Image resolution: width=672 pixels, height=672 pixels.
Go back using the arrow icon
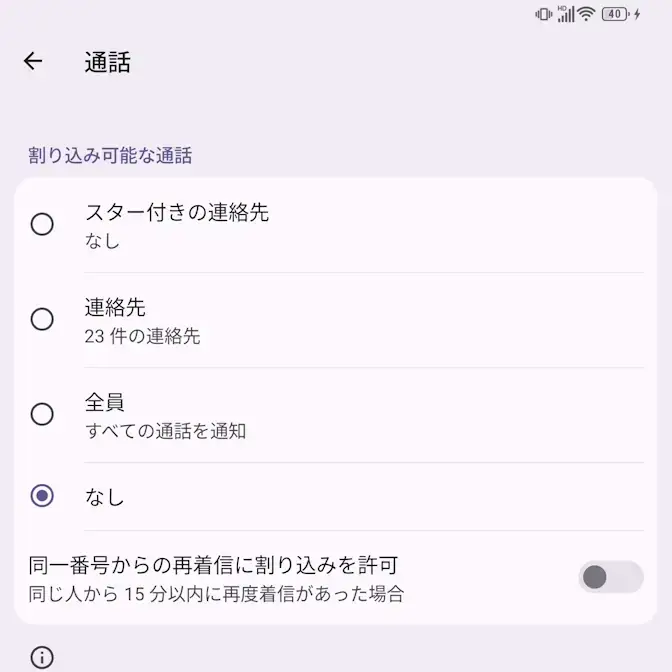33,61
